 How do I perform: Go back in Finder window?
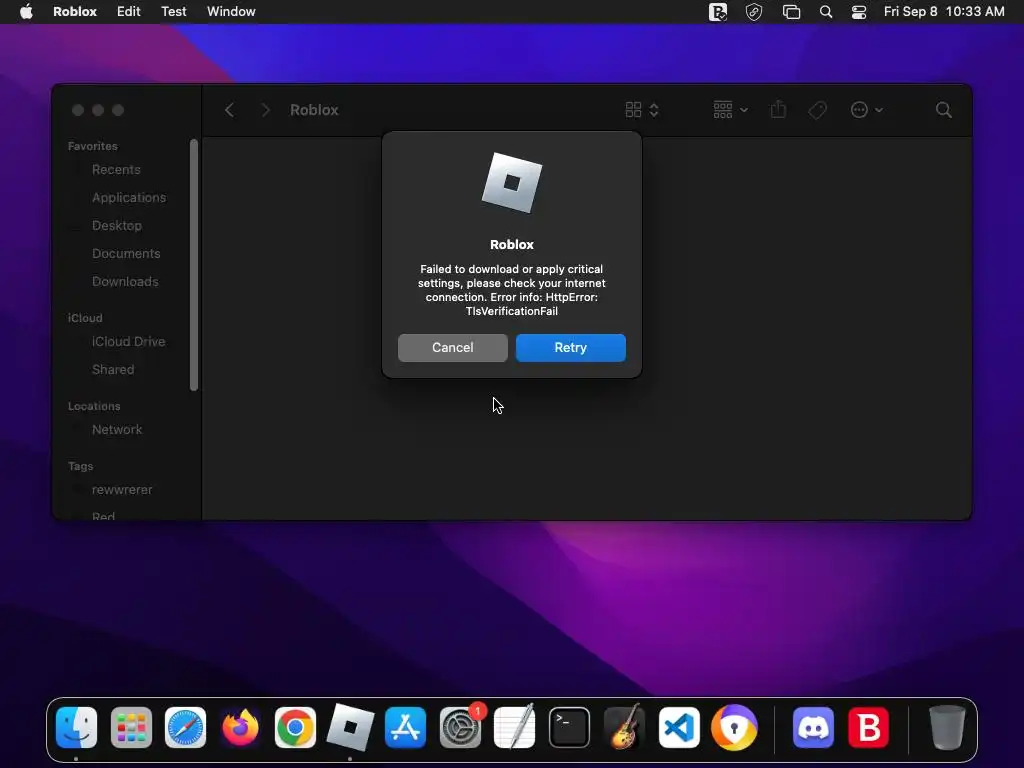[x=229, y=110]
